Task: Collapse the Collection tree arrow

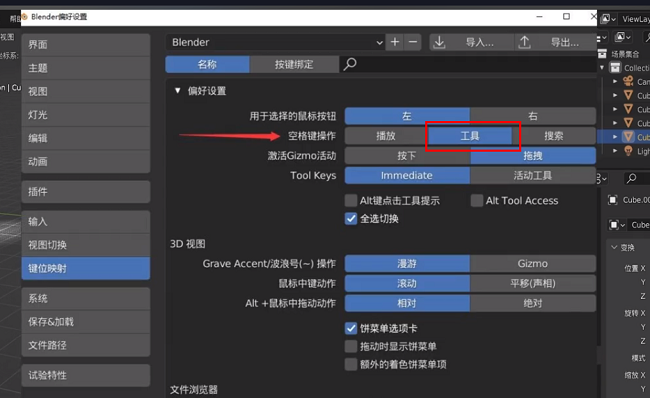Action: (602, 68)
